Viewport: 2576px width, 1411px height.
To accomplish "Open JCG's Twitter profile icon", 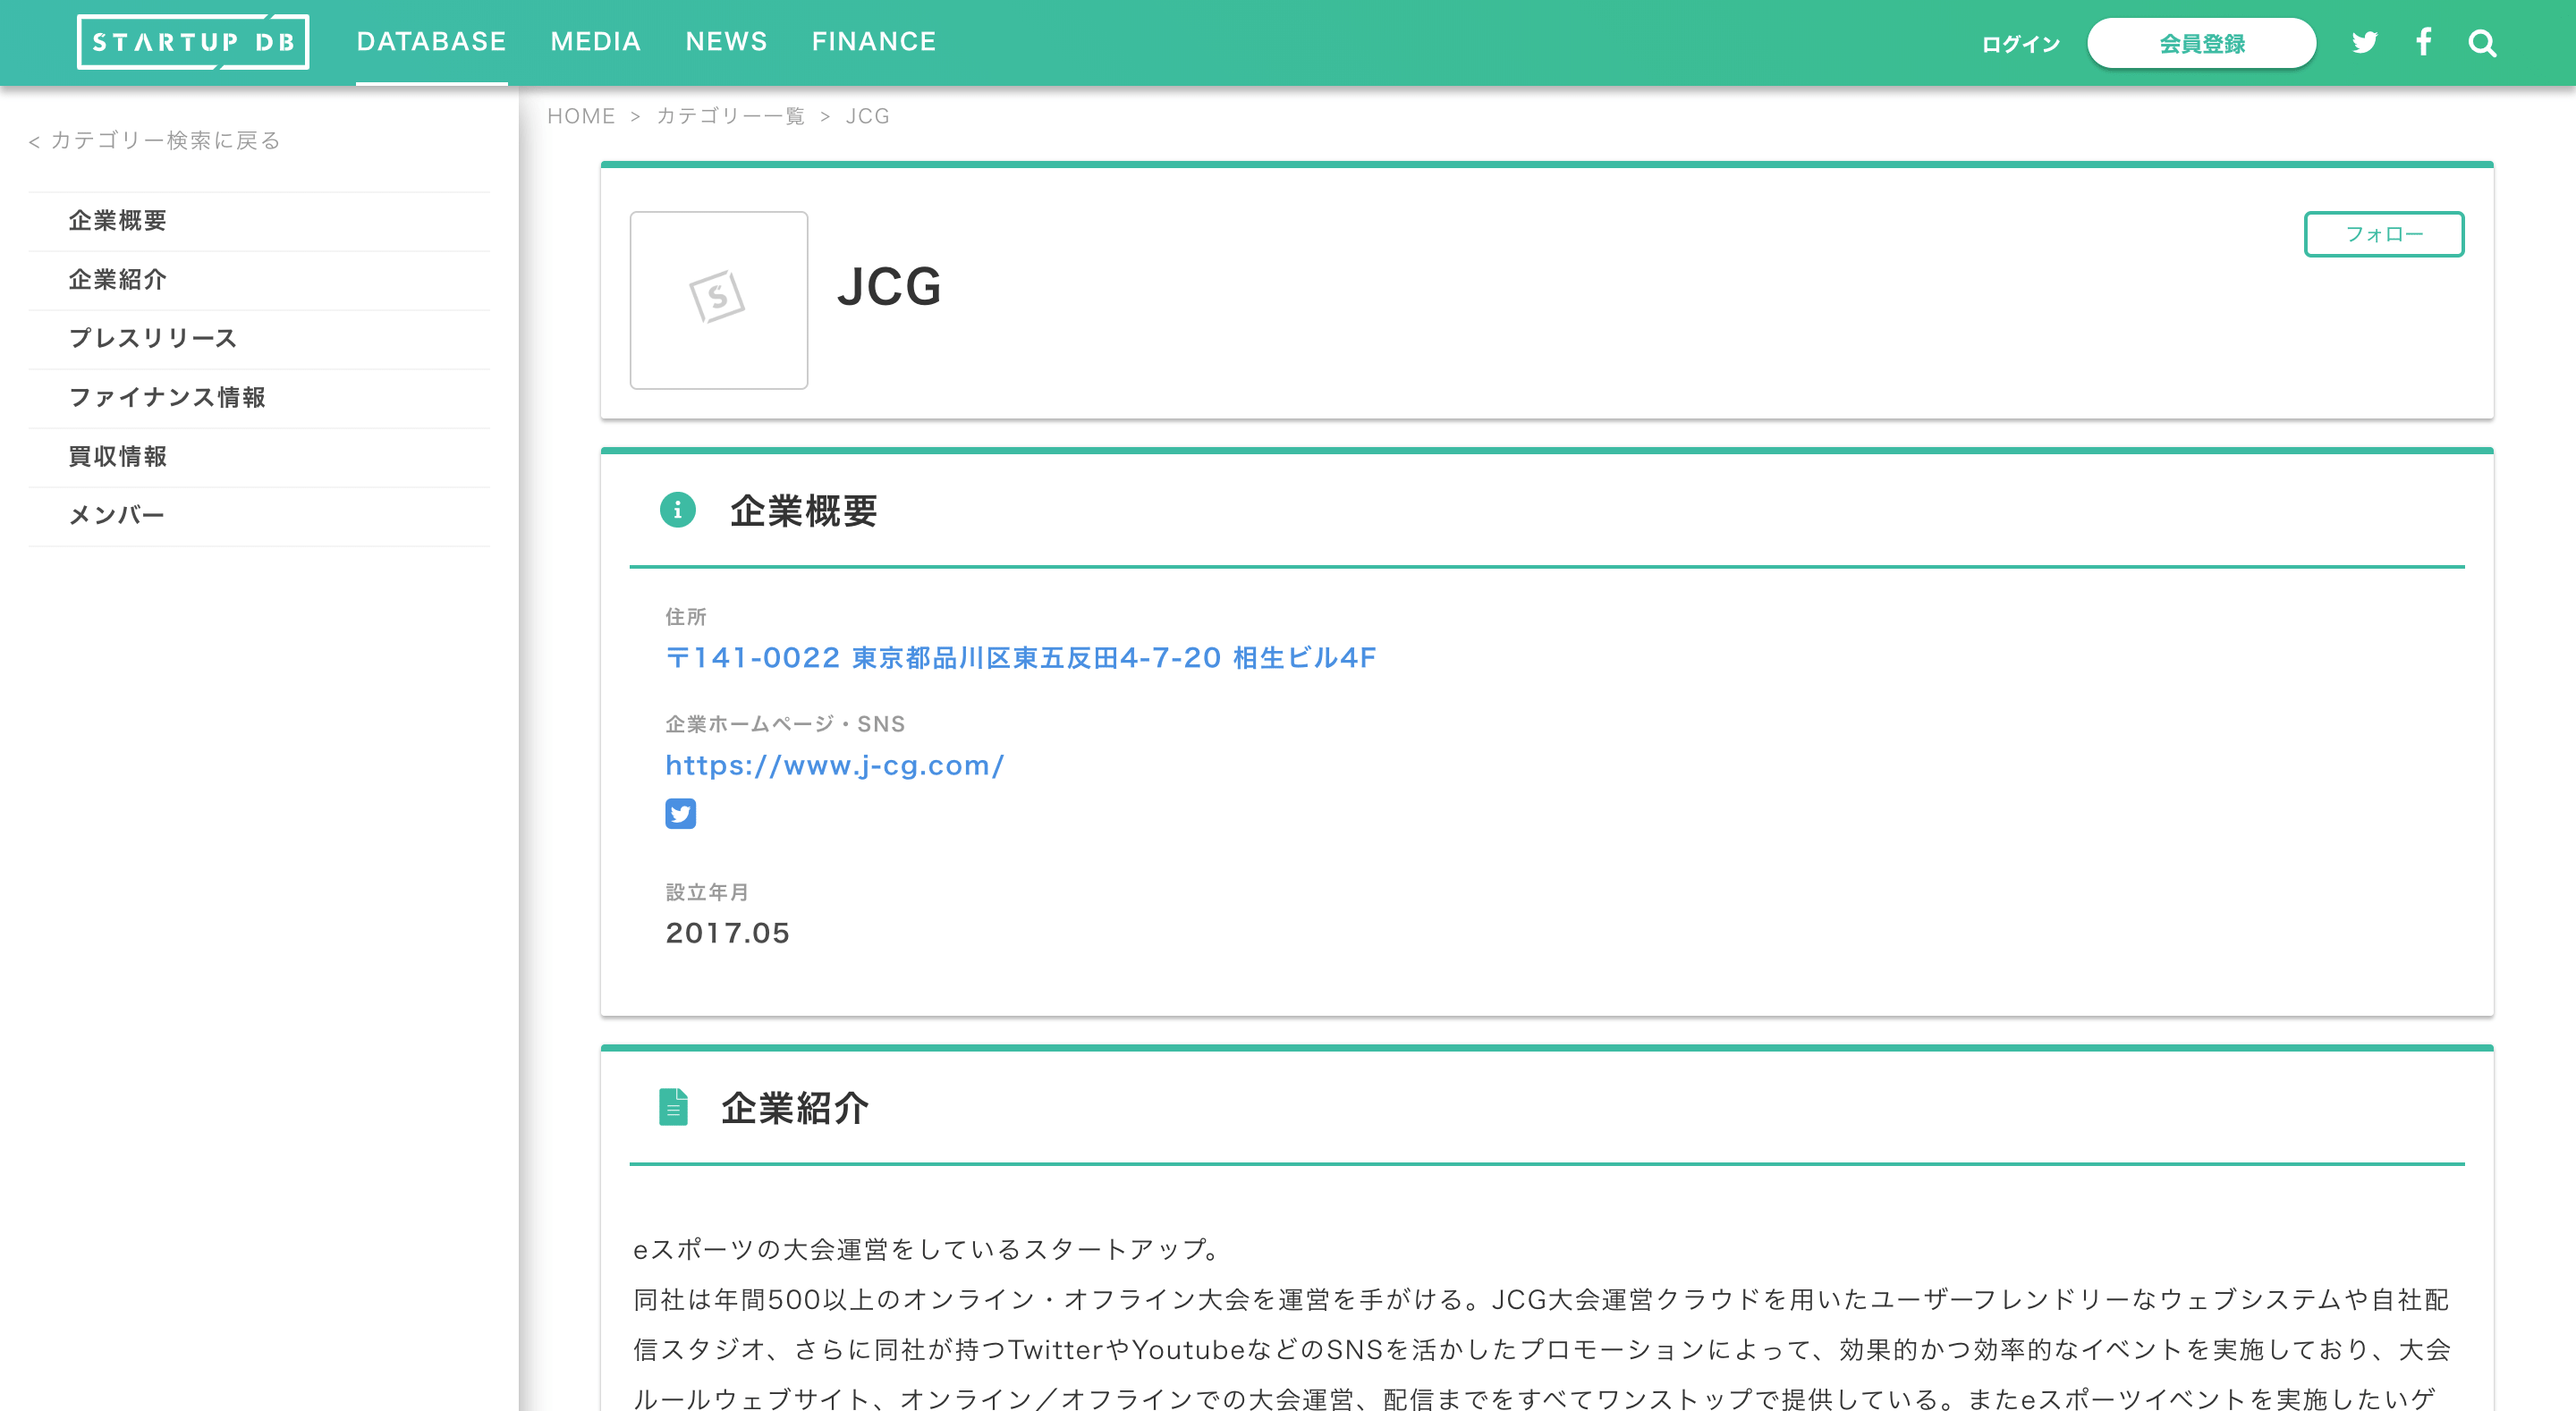I will (x=680, y=813).
